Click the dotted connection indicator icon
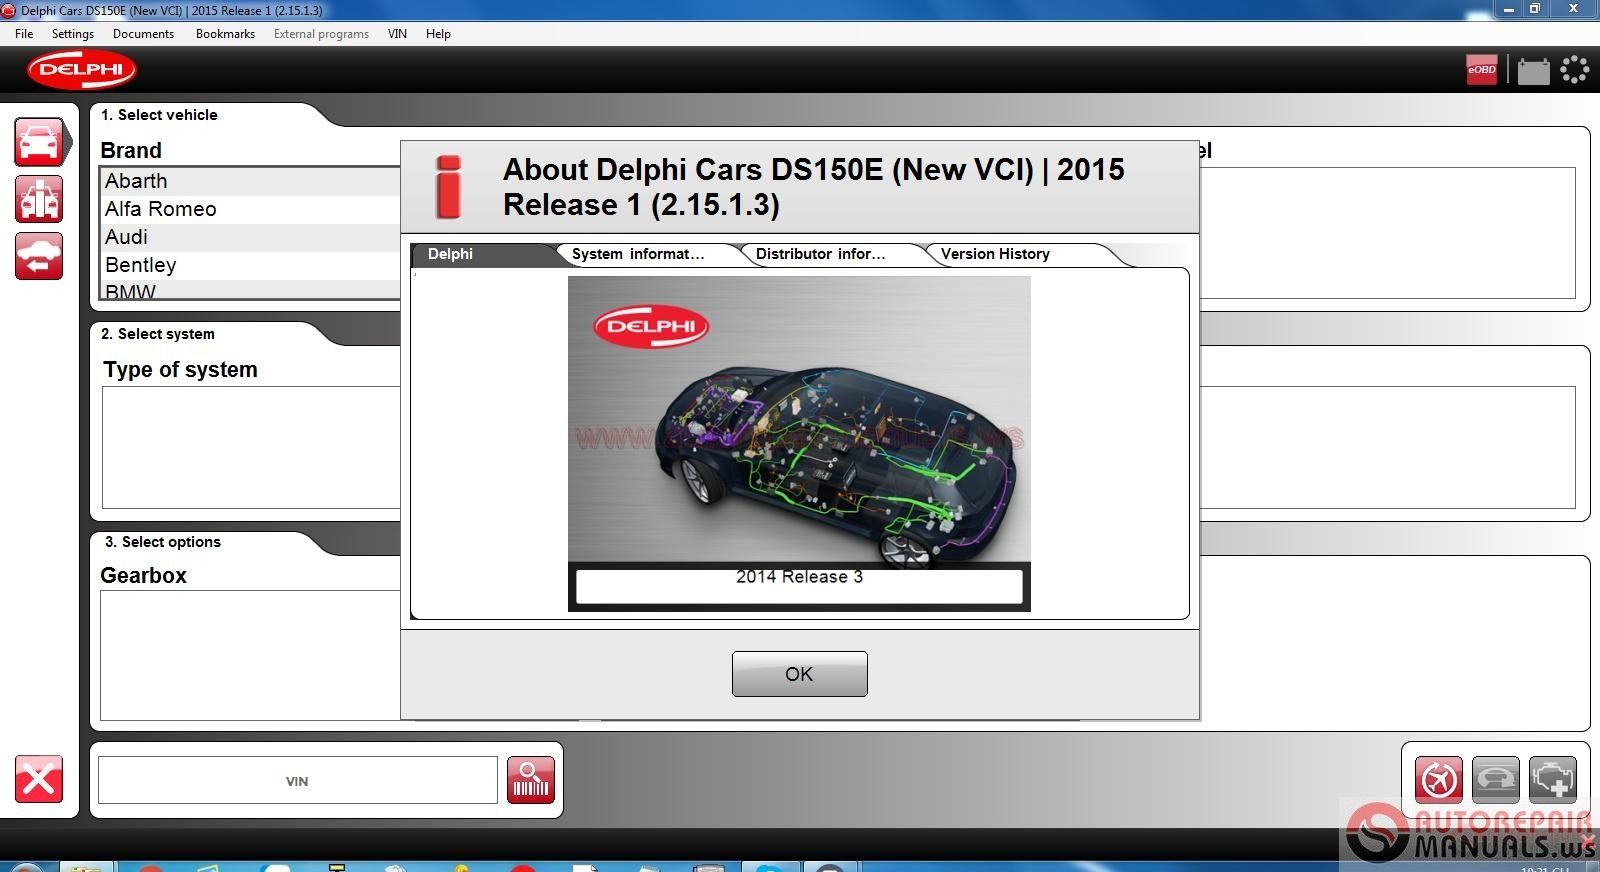Image resolution: width=1600 pixels, height=872 pixels. [x=1575, y=69]
